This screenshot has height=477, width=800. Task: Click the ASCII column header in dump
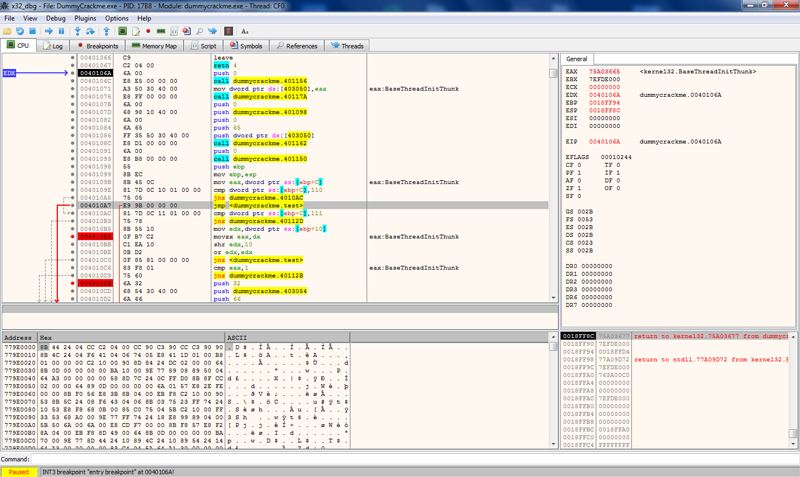(287, 338)
